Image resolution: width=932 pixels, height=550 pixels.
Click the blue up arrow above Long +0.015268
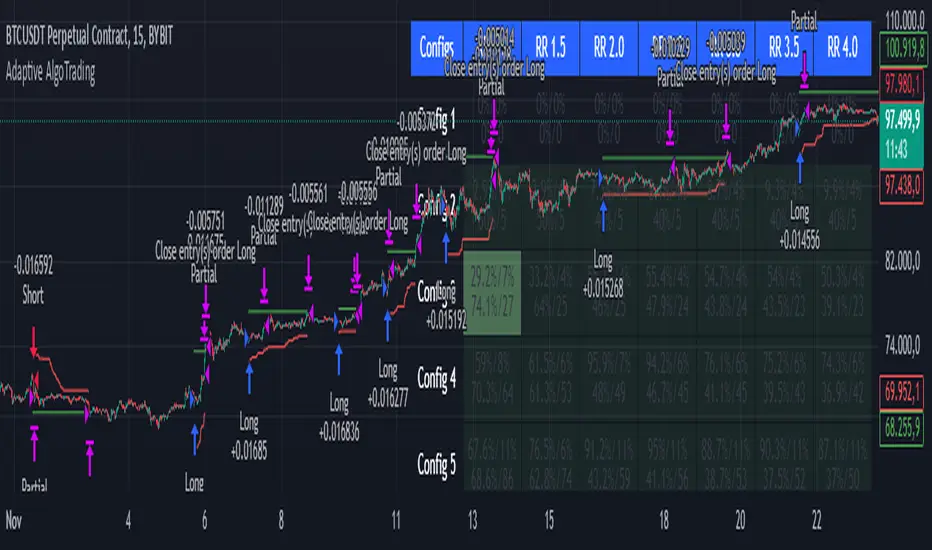tap(603, 216)
